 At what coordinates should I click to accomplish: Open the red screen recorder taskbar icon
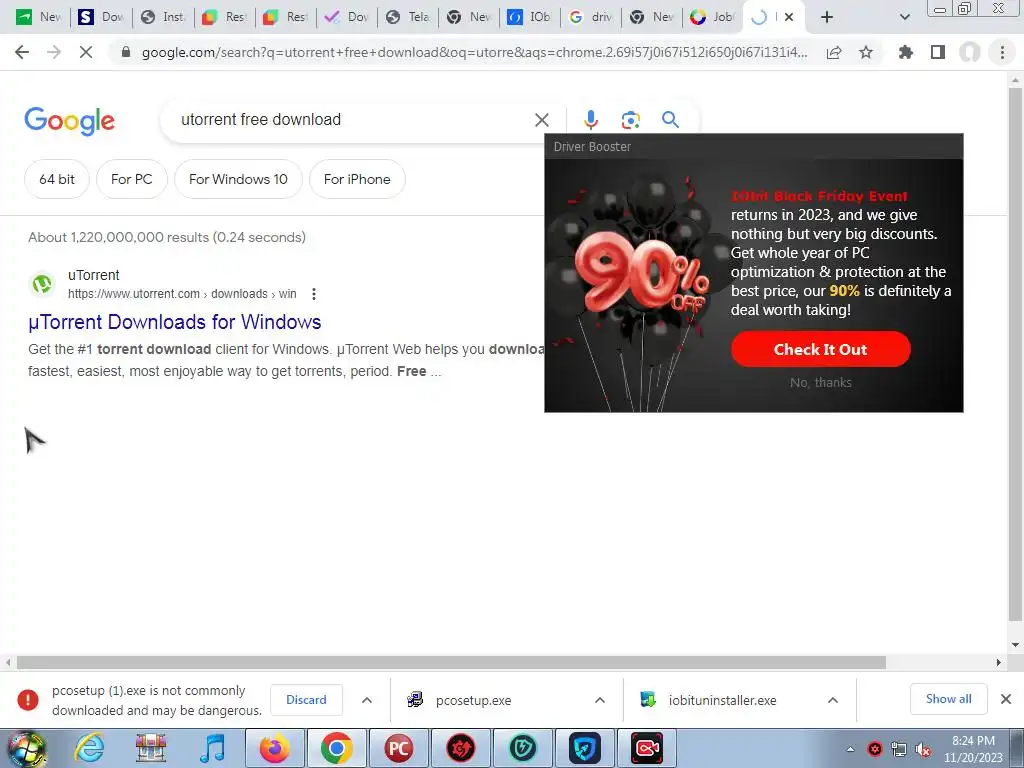647,748
